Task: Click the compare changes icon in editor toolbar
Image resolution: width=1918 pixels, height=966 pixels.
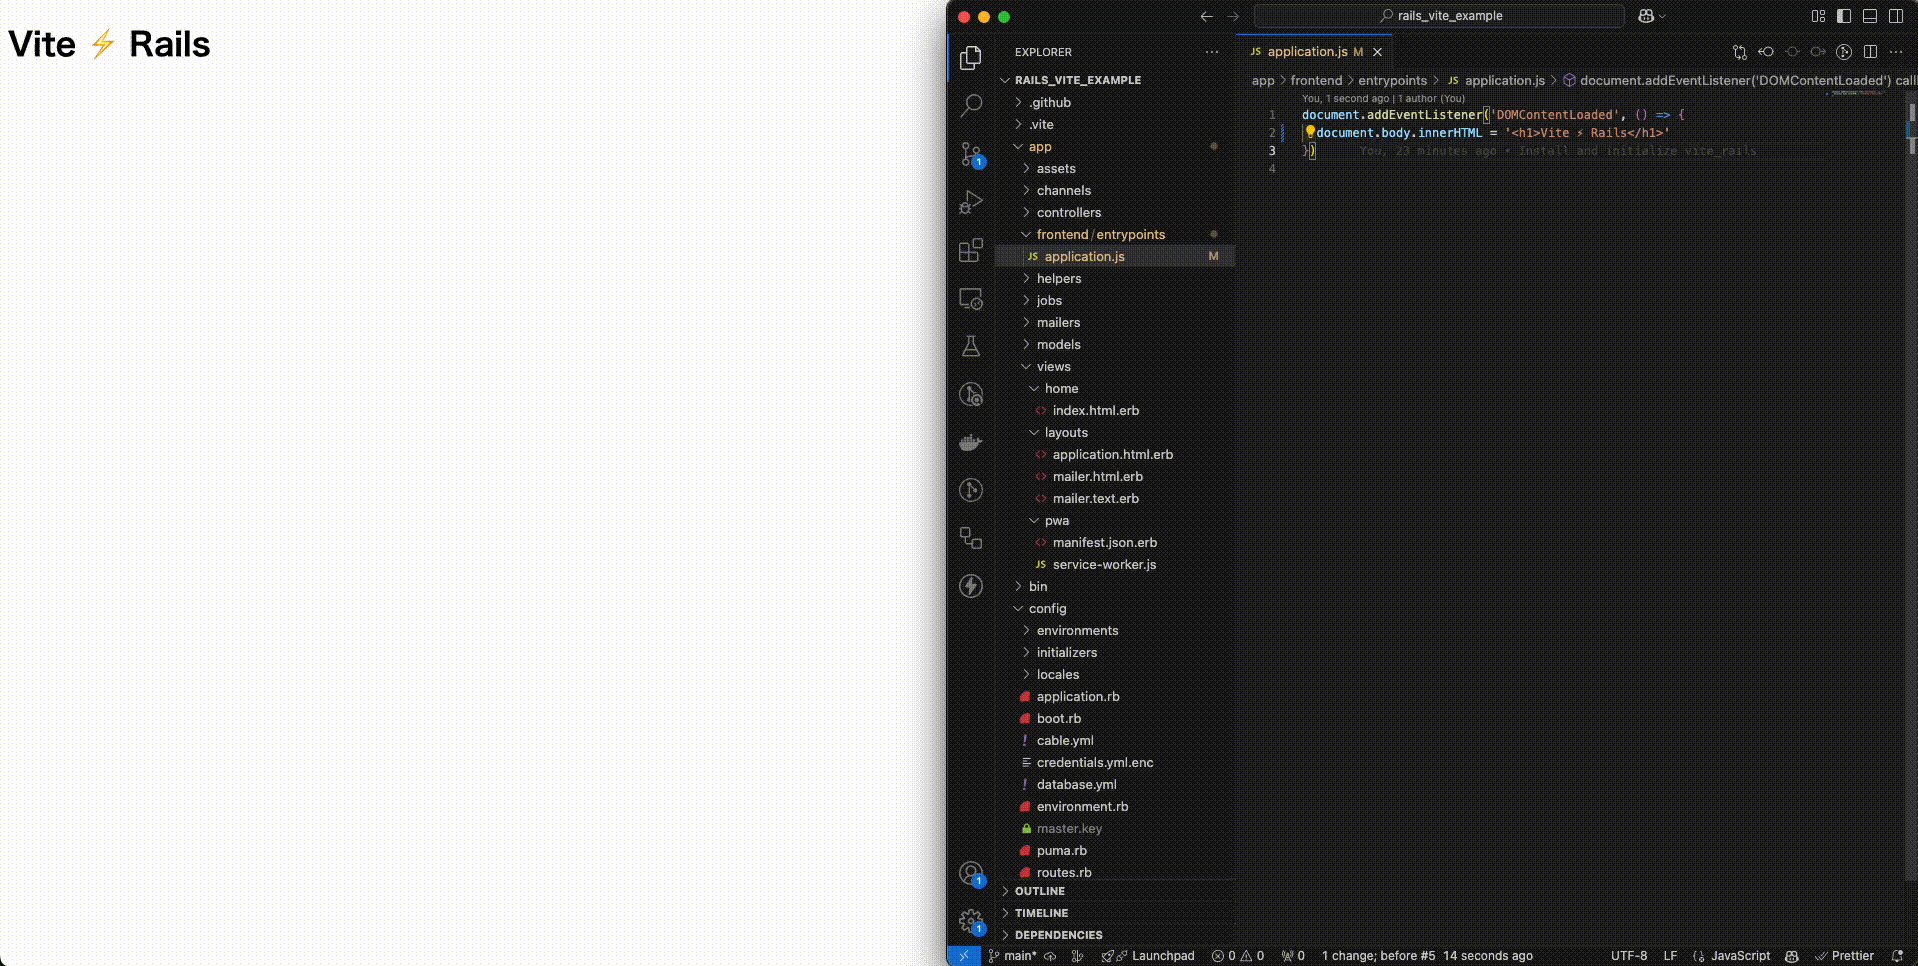Action: tap(1740, 52)
